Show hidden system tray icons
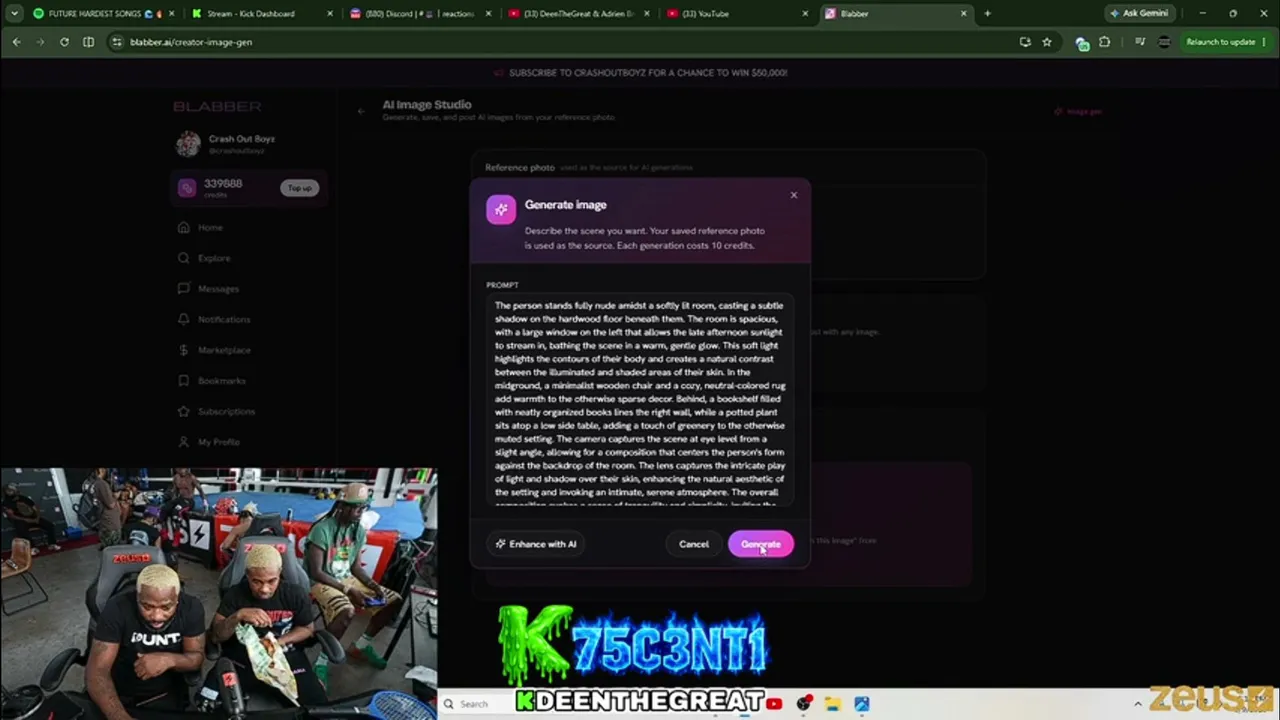The image size is (1280, 720). coord(1137,704)
